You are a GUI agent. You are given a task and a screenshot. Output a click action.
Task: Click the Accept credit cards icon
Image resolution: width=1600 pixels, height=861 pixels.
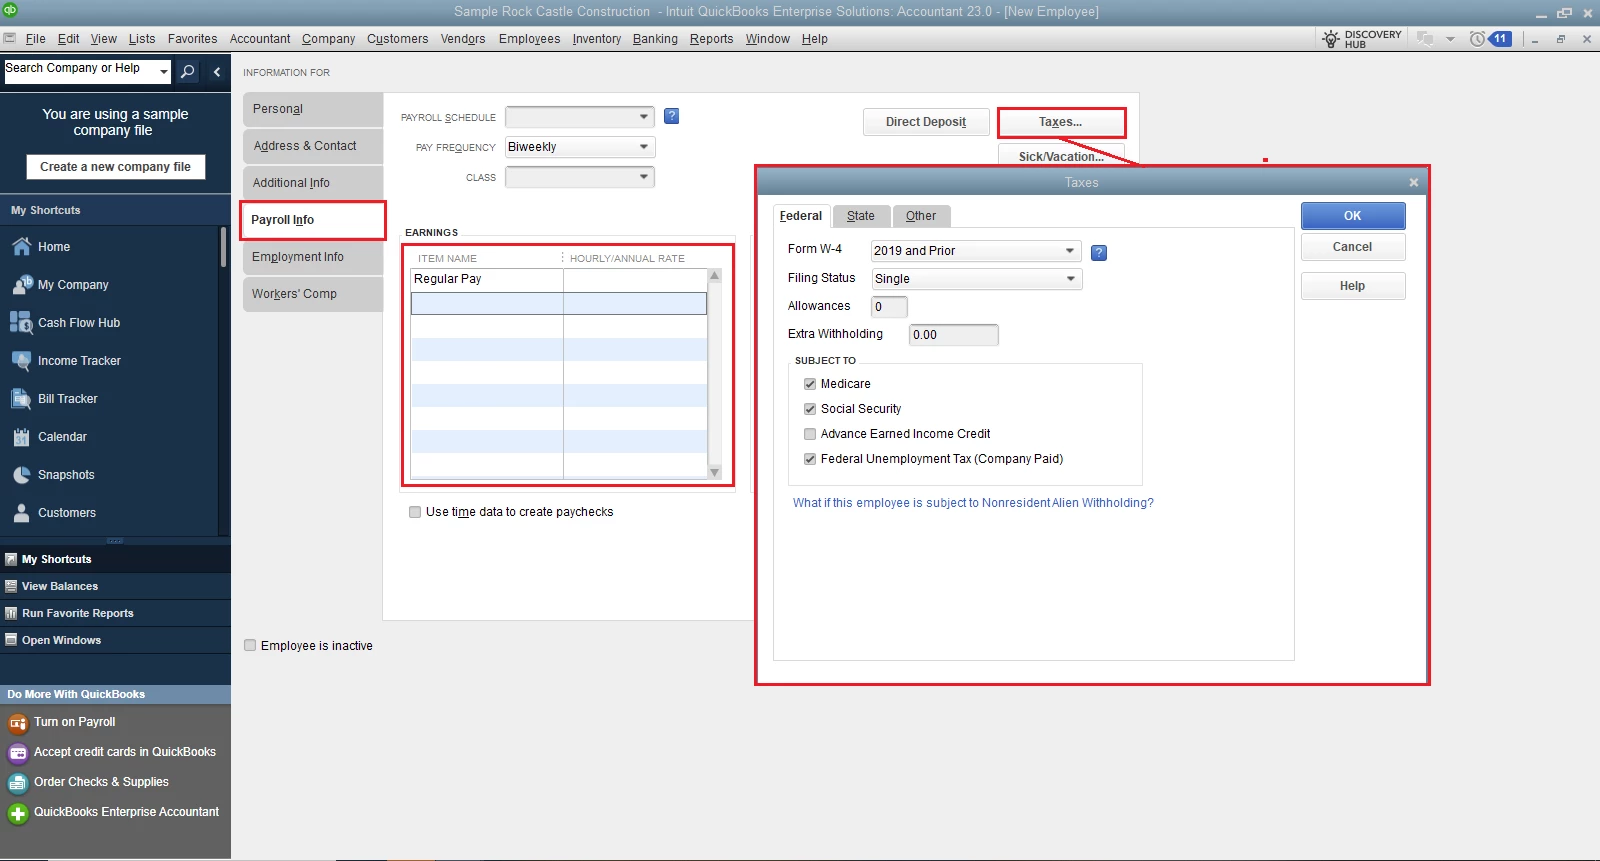pyautogui.click(x=17, y=753)
